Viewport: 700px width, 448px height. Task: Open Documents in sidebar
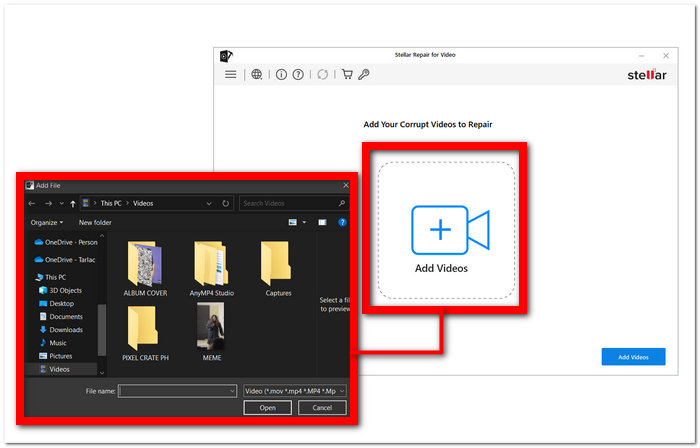pos(61,316)
